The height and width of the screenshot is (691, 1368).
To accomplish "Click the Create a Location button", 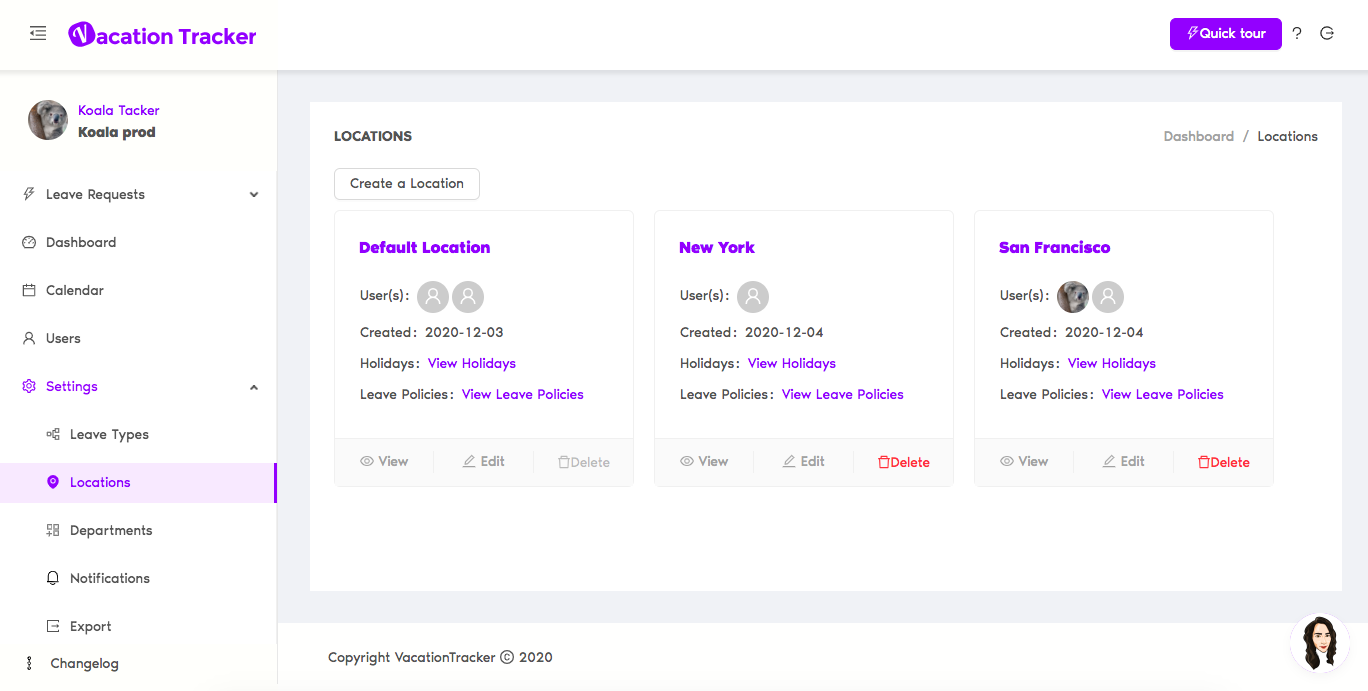I will [407, 184].
